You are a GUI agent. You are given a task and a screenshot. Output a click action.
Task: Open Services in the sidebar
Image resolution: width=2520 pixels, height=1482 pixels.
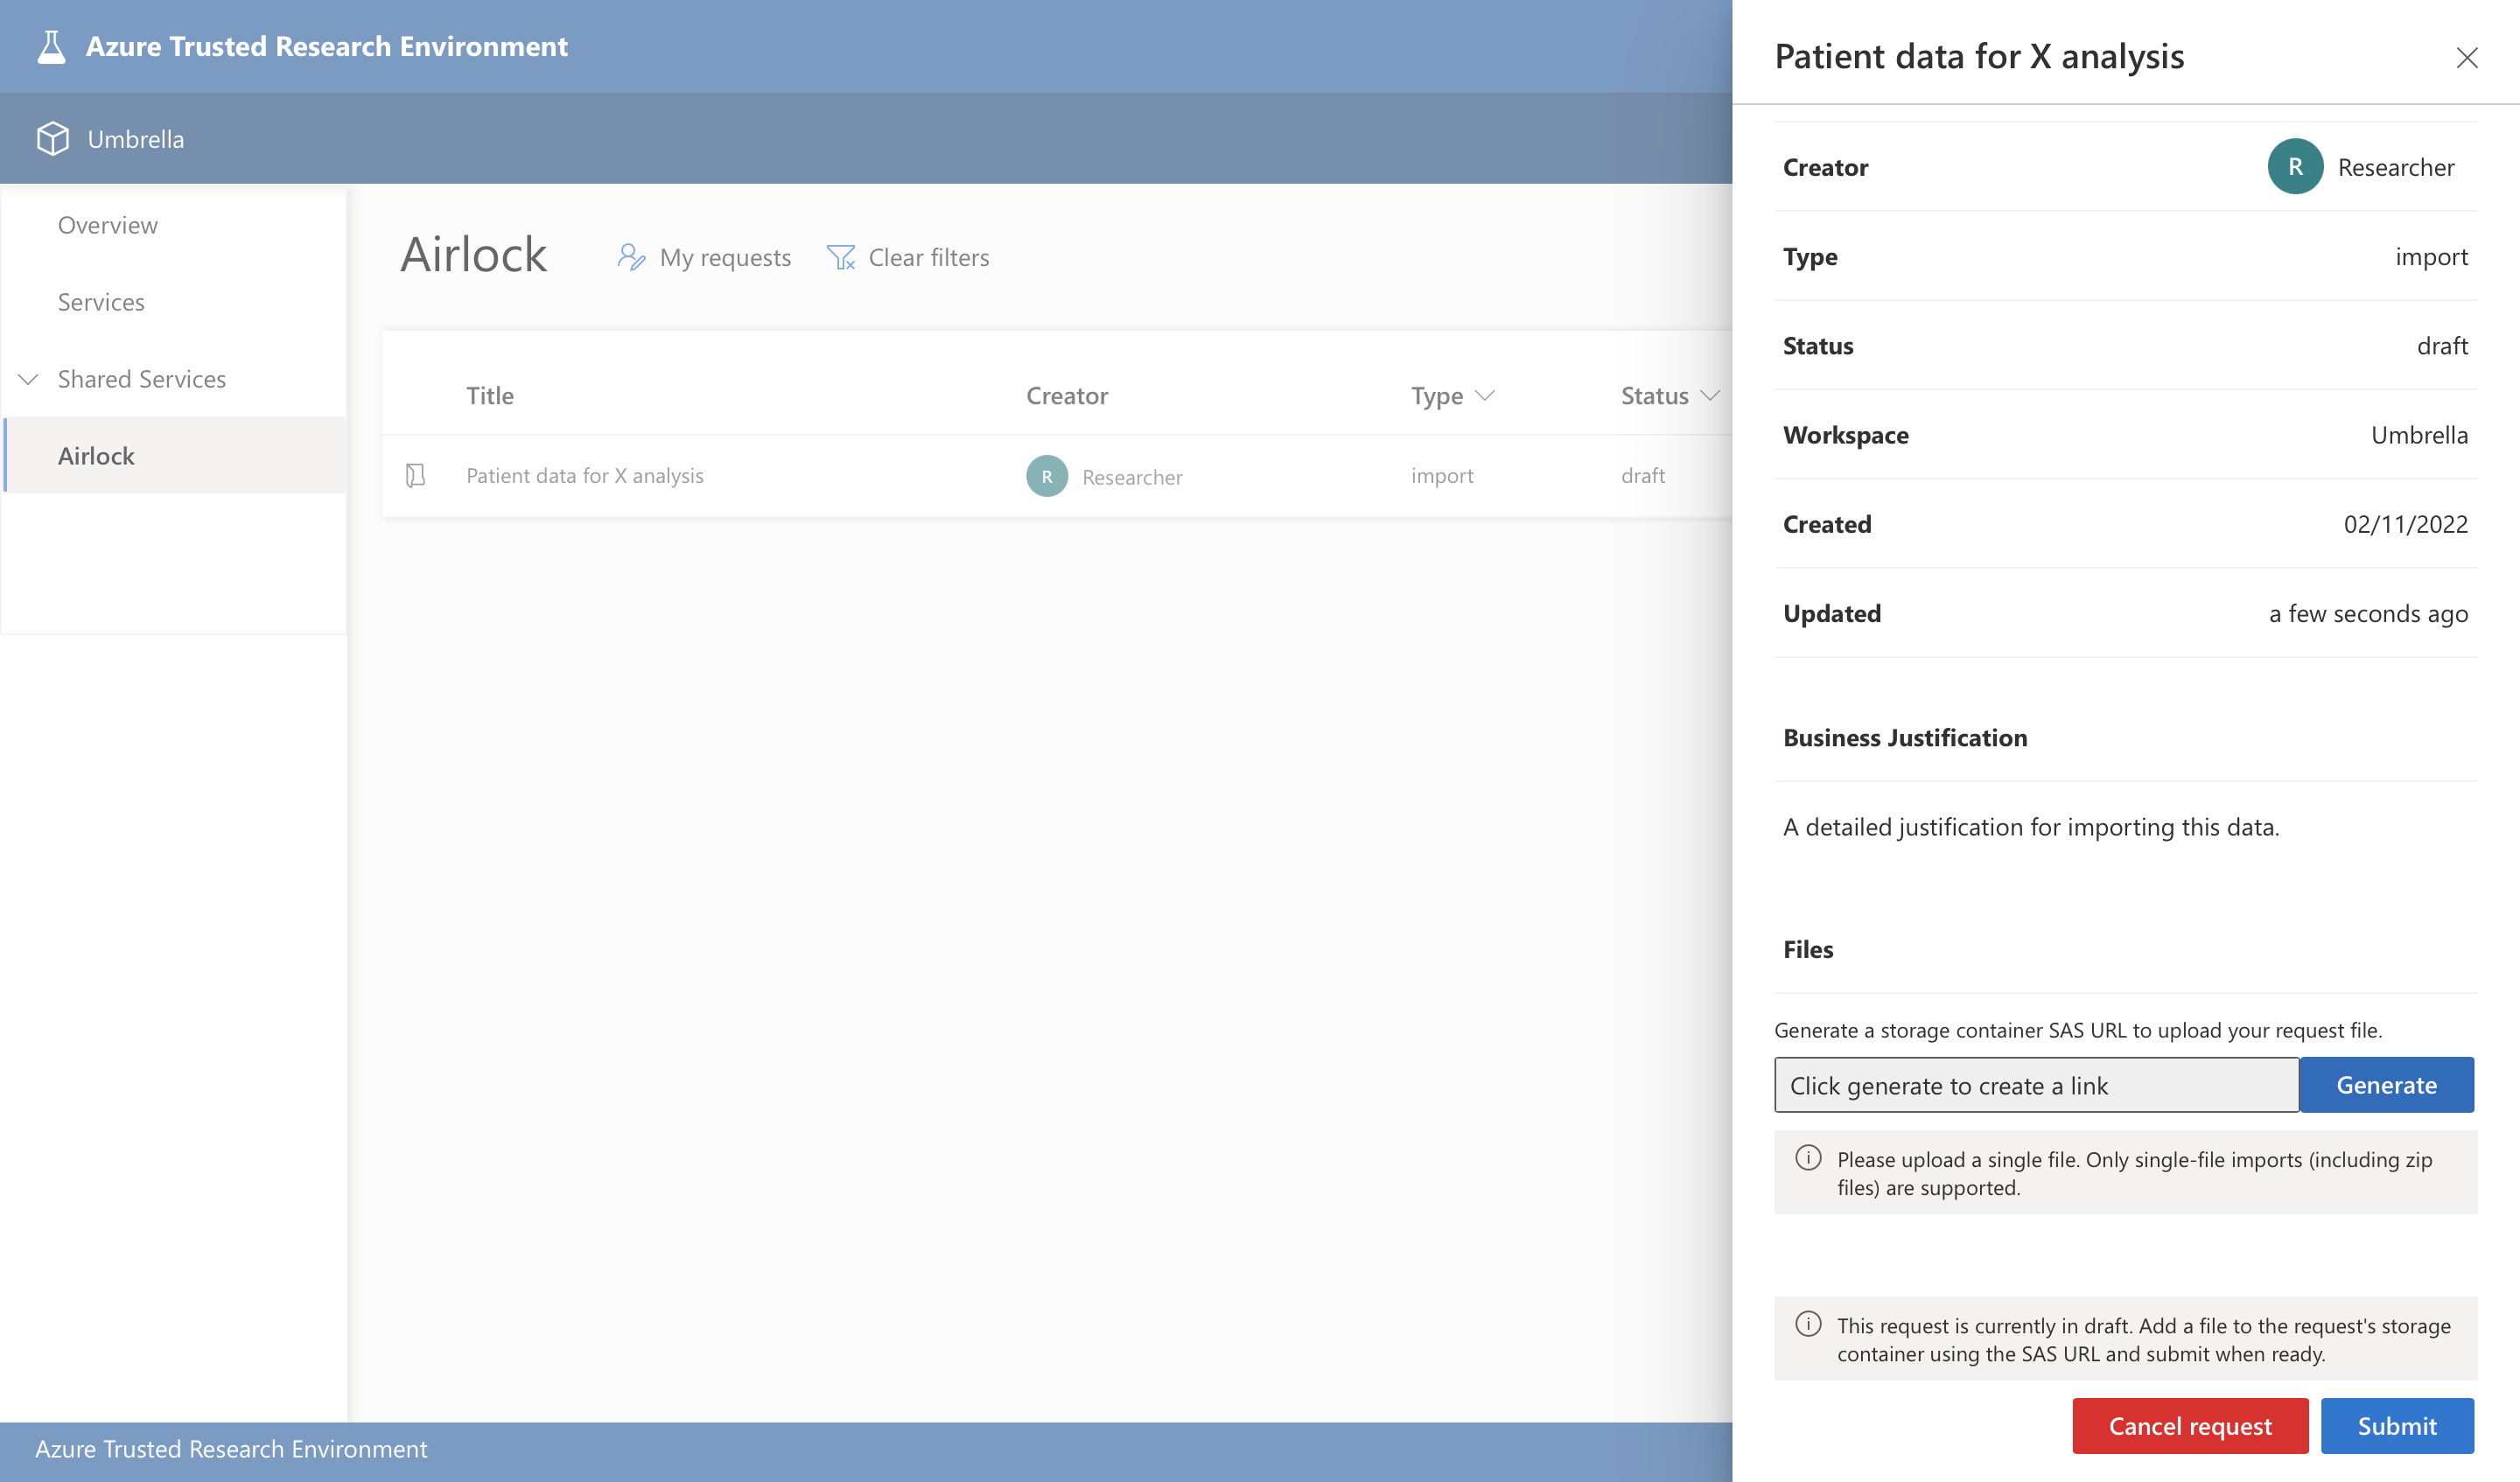point(101,302)
